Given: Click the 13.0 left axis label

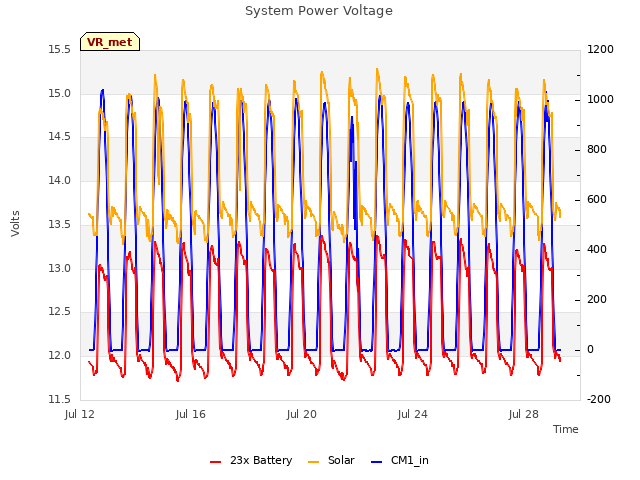Looking at the screenshot, I should click(x=59, y=268).
